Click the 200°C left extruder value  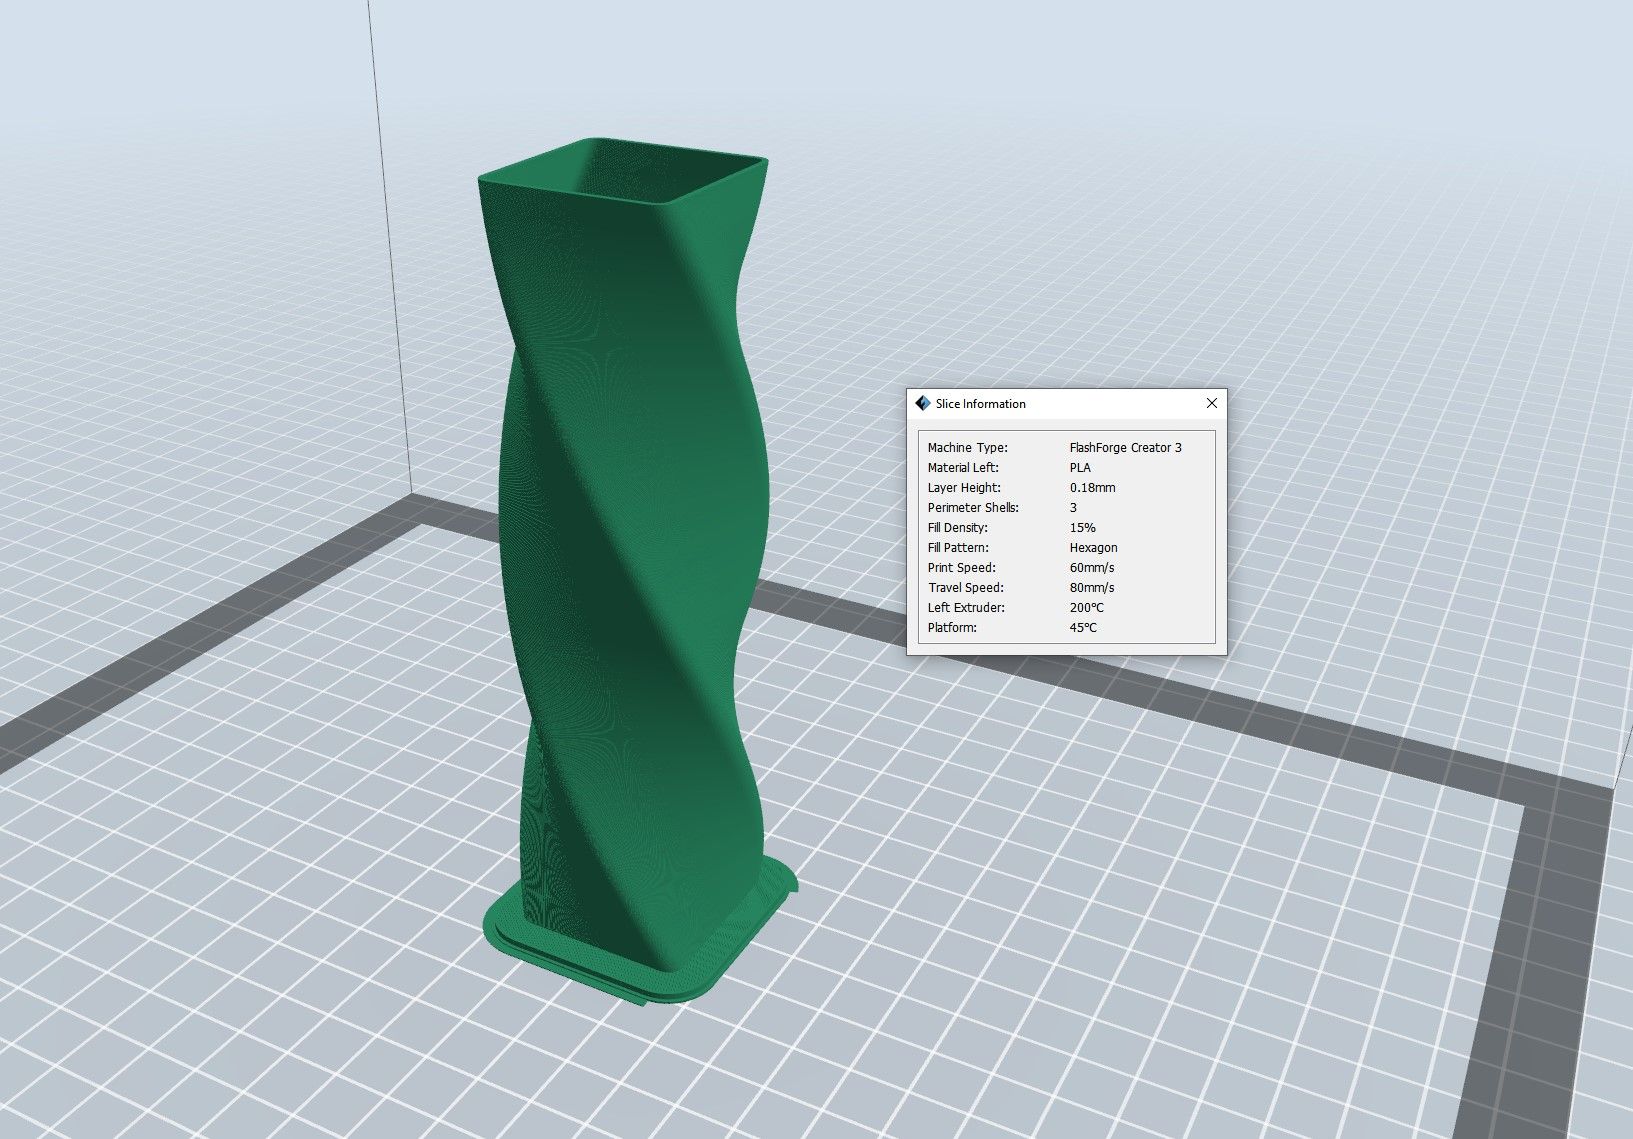(x=1086, y=608)
